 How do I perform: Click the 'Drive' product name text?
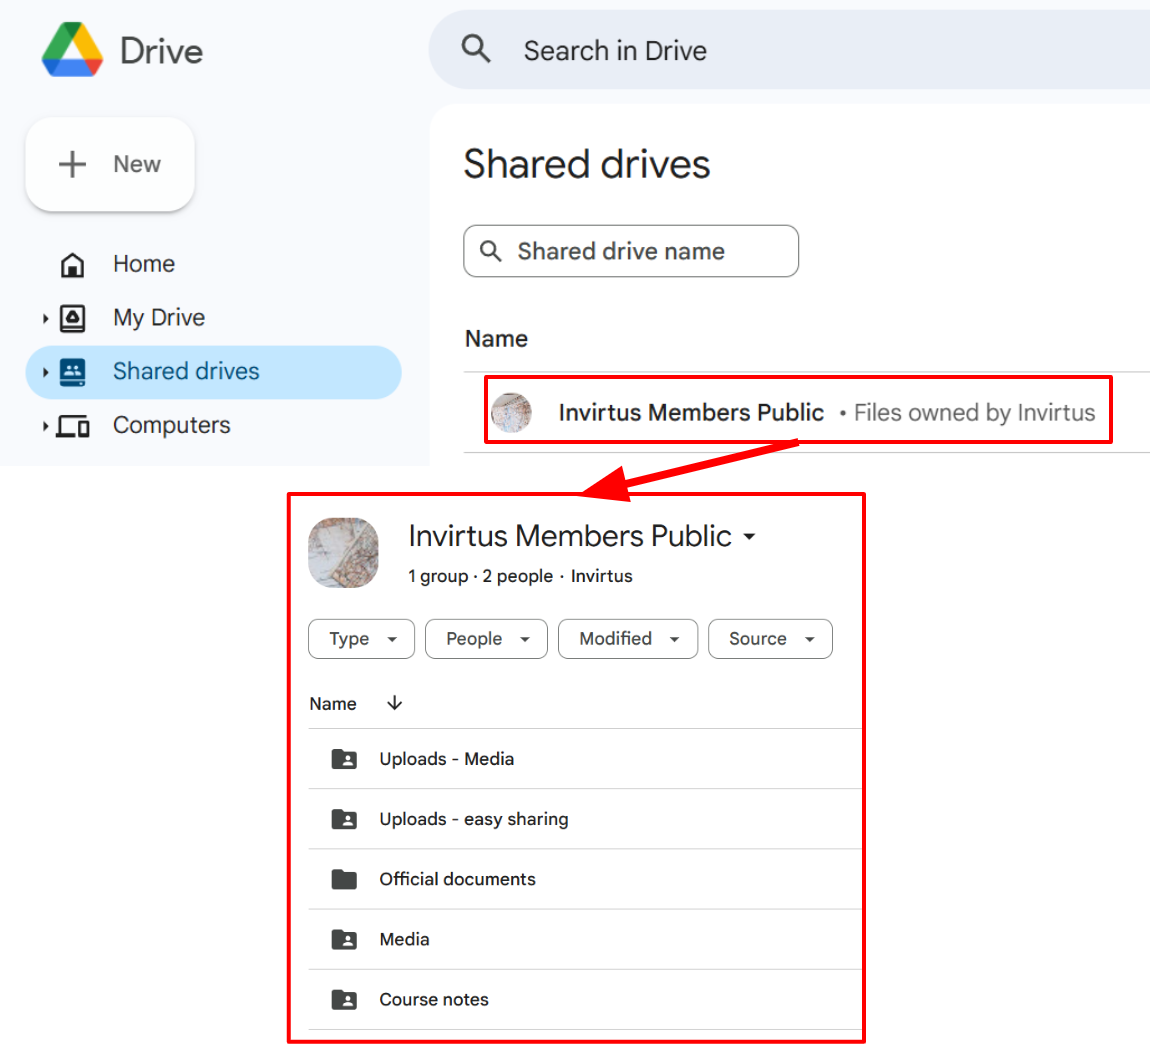click(x=161, y=51)
